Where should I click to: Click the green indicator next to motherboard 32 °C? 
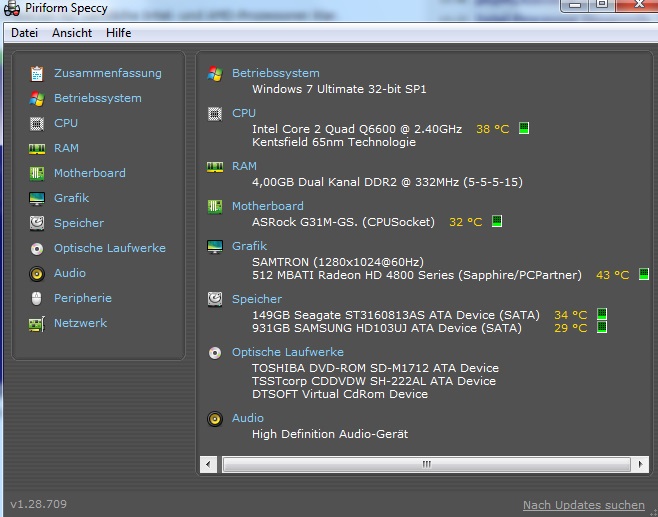point(496,221)
